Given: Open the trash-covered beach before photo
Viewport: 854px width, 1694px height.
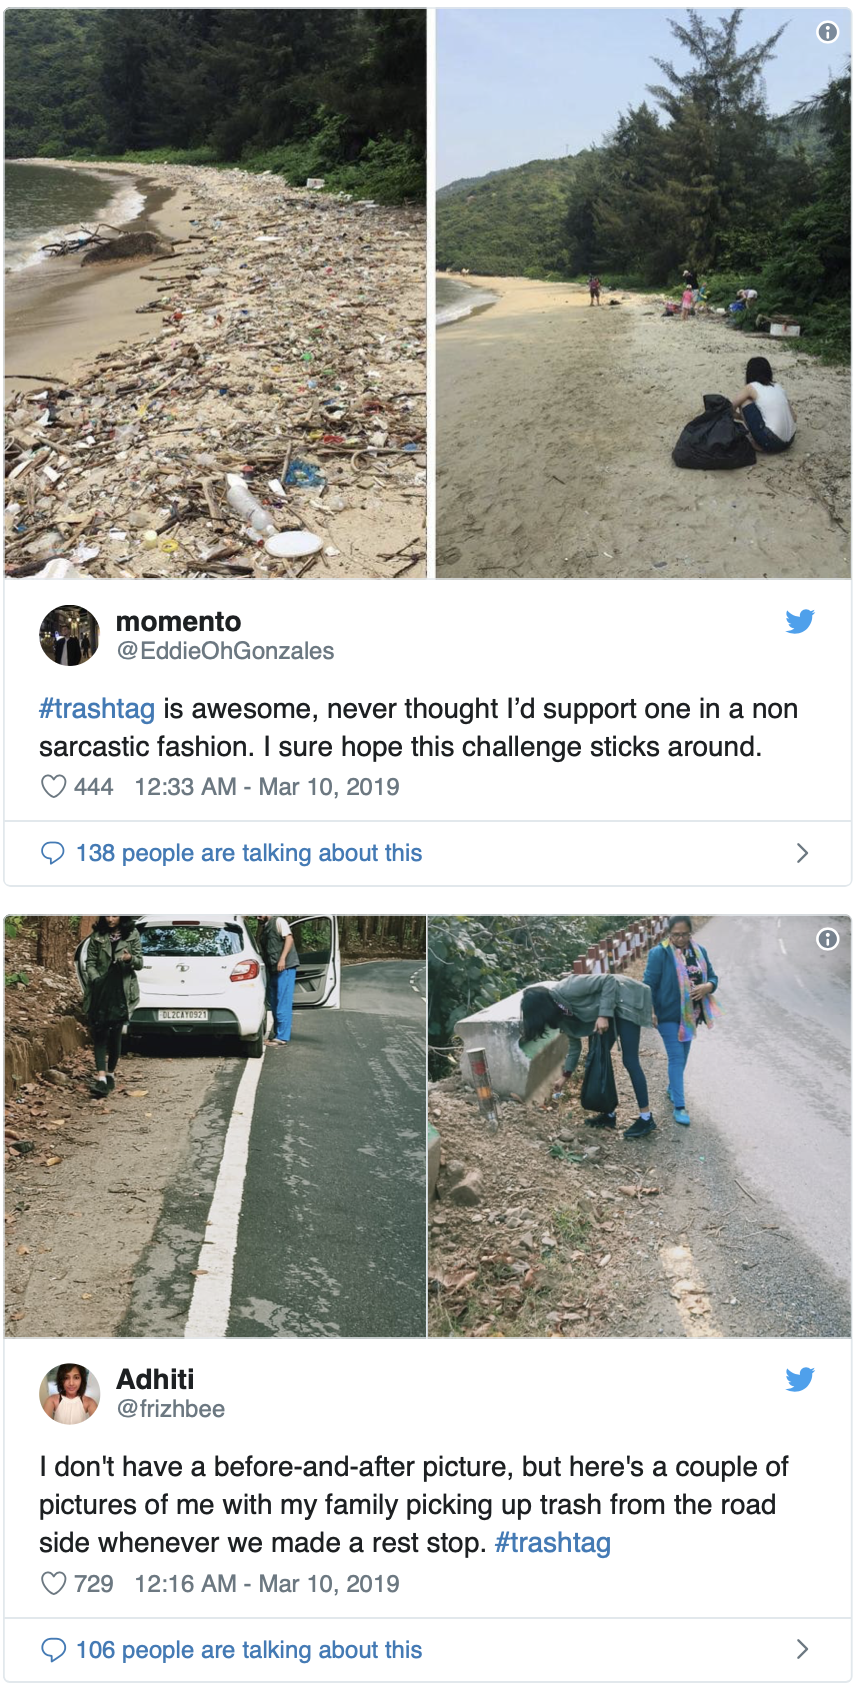Looking at the screenshot, I should click(x=215, y=293).
